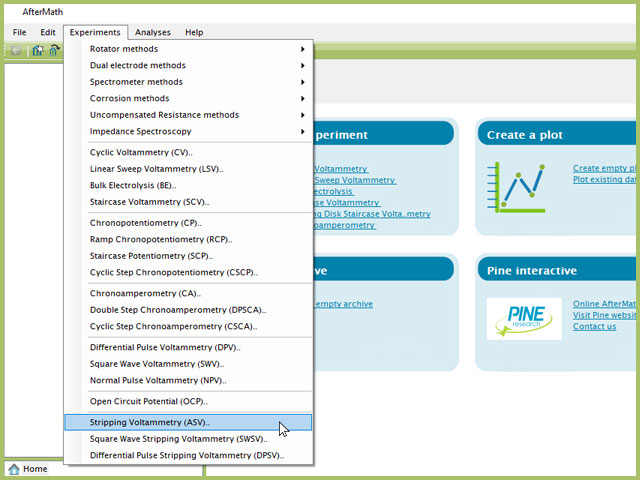Choose Cyclic Voltammetry (CV) from the menu
The width and height of the screenshot is (640, 480).
coord(188,152)
